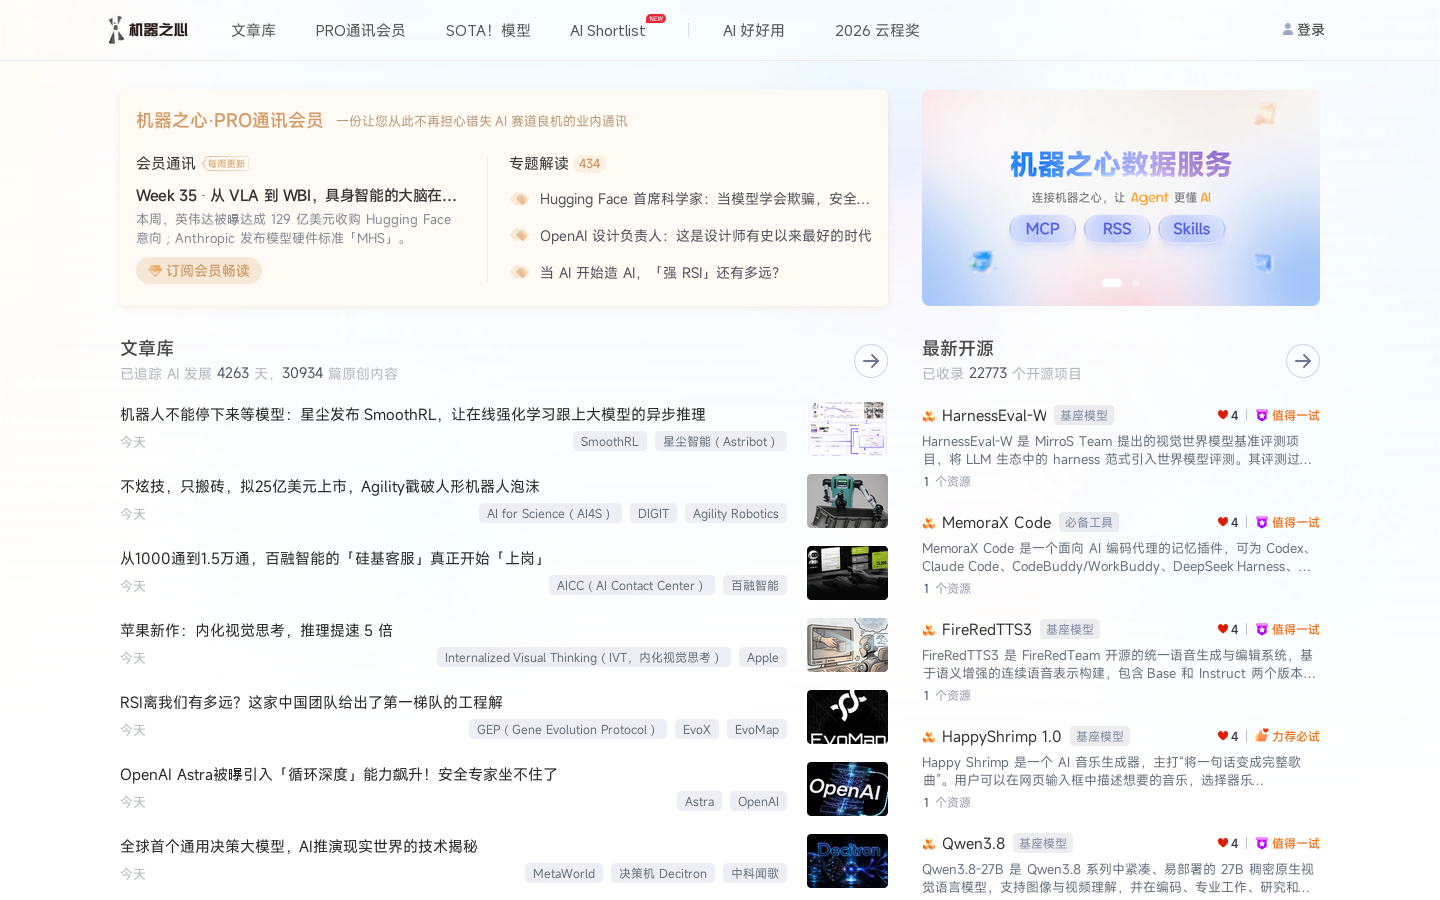Open OpenAI Astra article thumbnail

(x=847, y=789)
